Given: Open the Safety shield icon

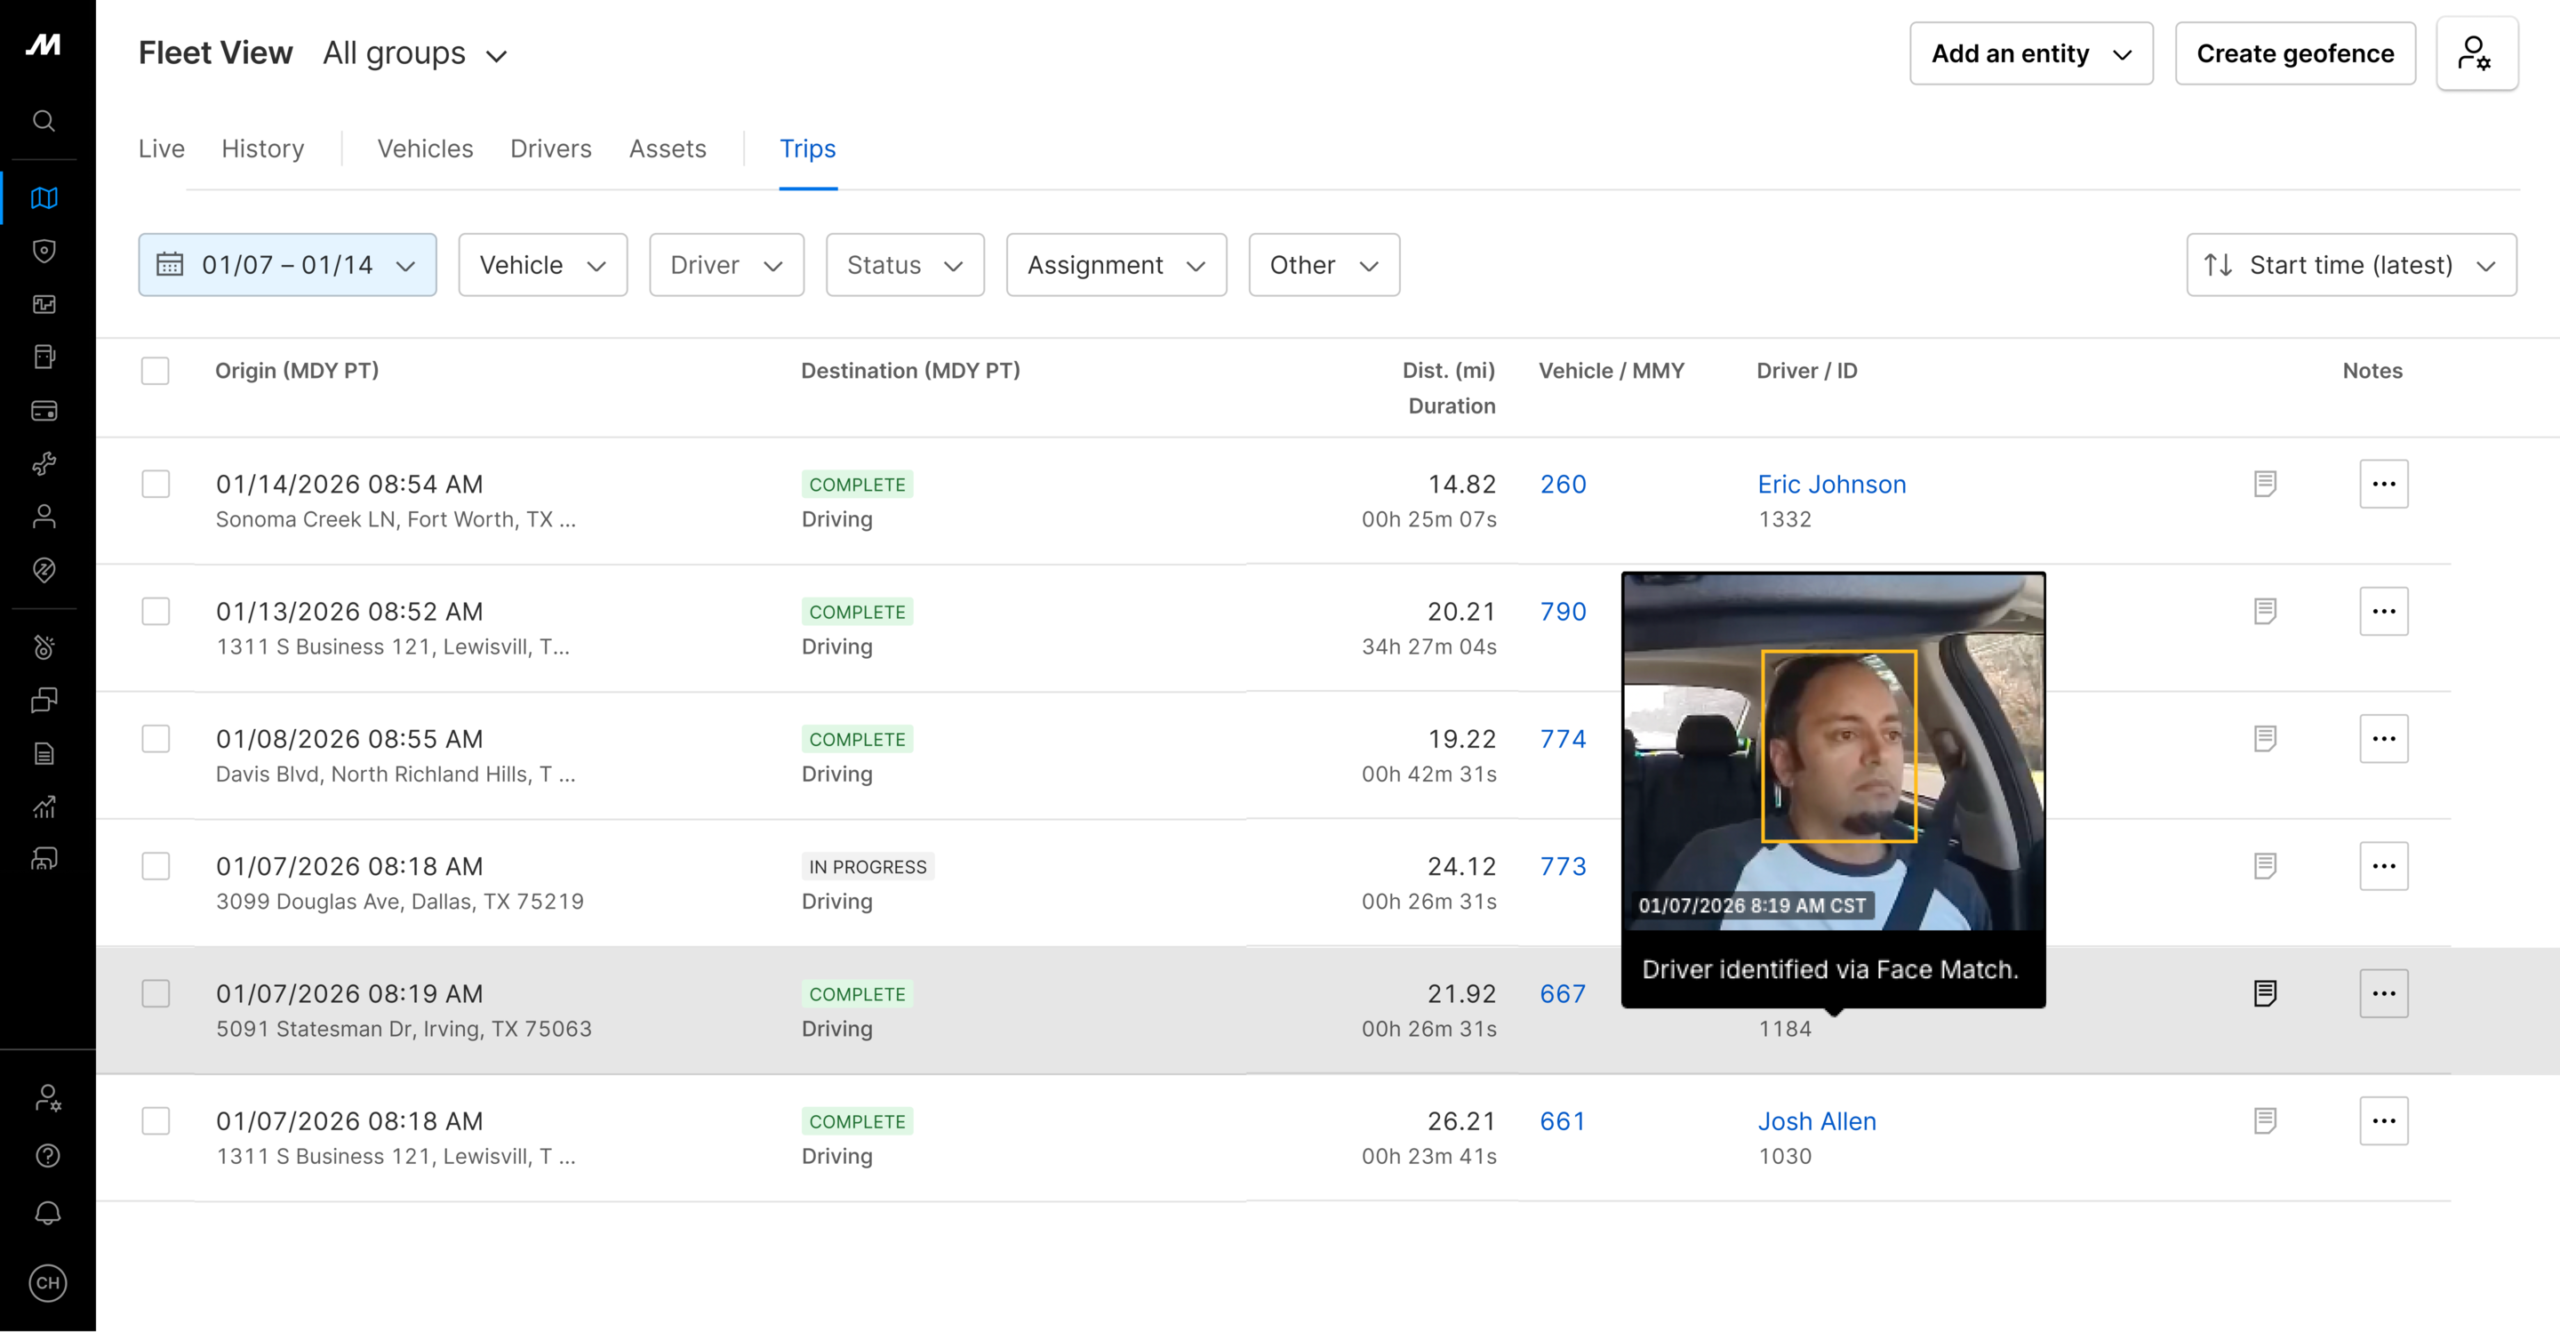Looking at the screenshot, I should tap(44, 251).
